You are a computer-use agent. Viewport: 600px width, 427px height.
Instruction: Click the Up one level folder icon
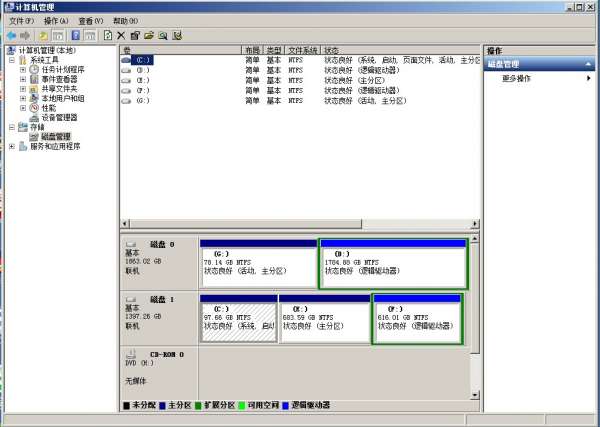44,36
